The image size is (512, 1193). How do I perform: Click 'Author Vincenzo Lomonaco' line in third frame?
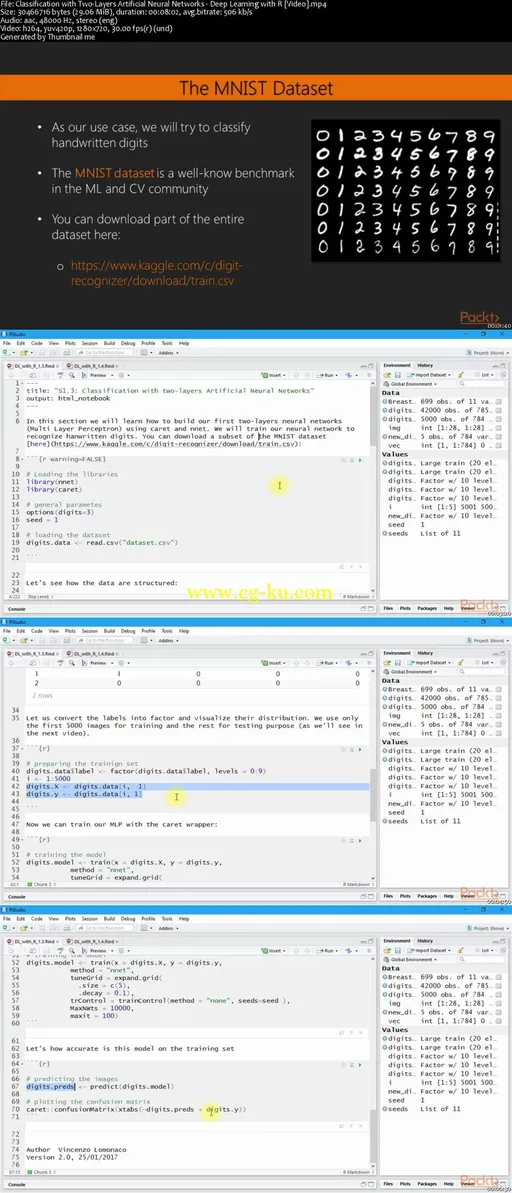click(75, 1150)
